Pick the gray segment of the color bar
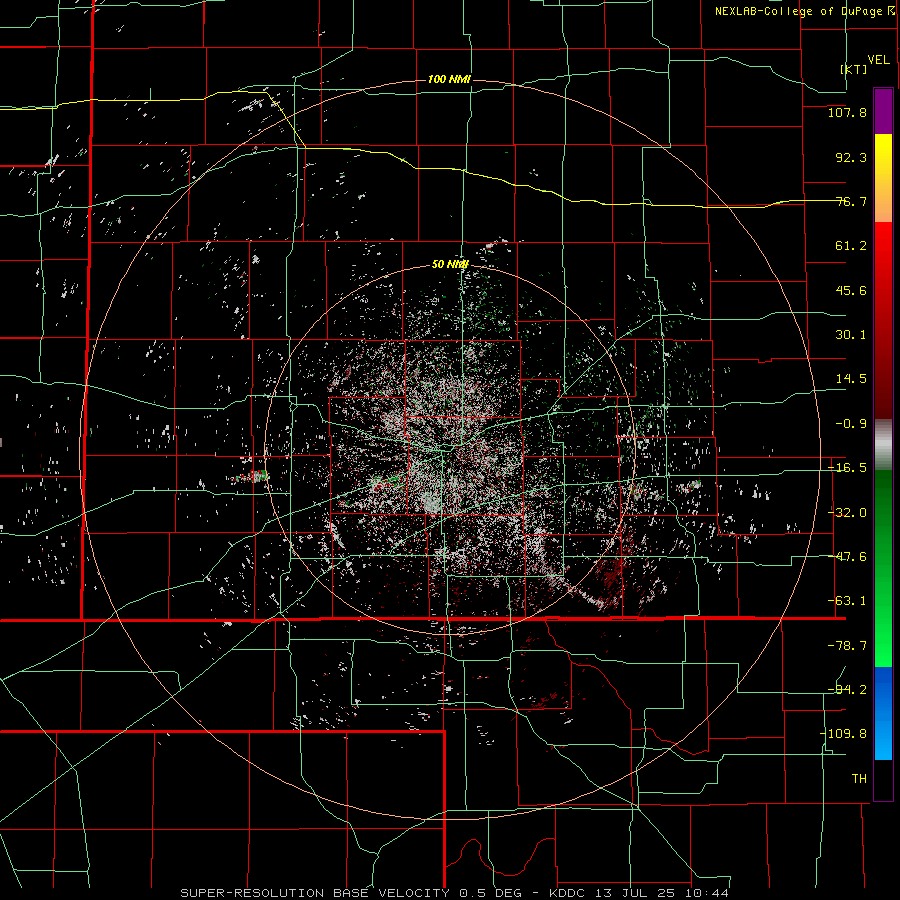 coord(883,445)
